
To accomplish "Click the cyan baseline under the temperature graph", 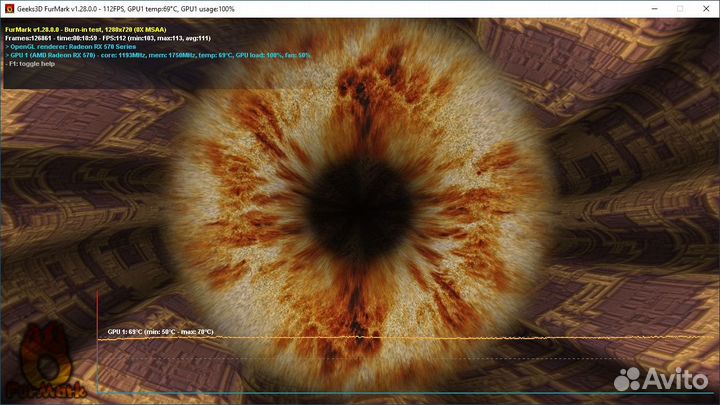I will [x=400, y=394].
